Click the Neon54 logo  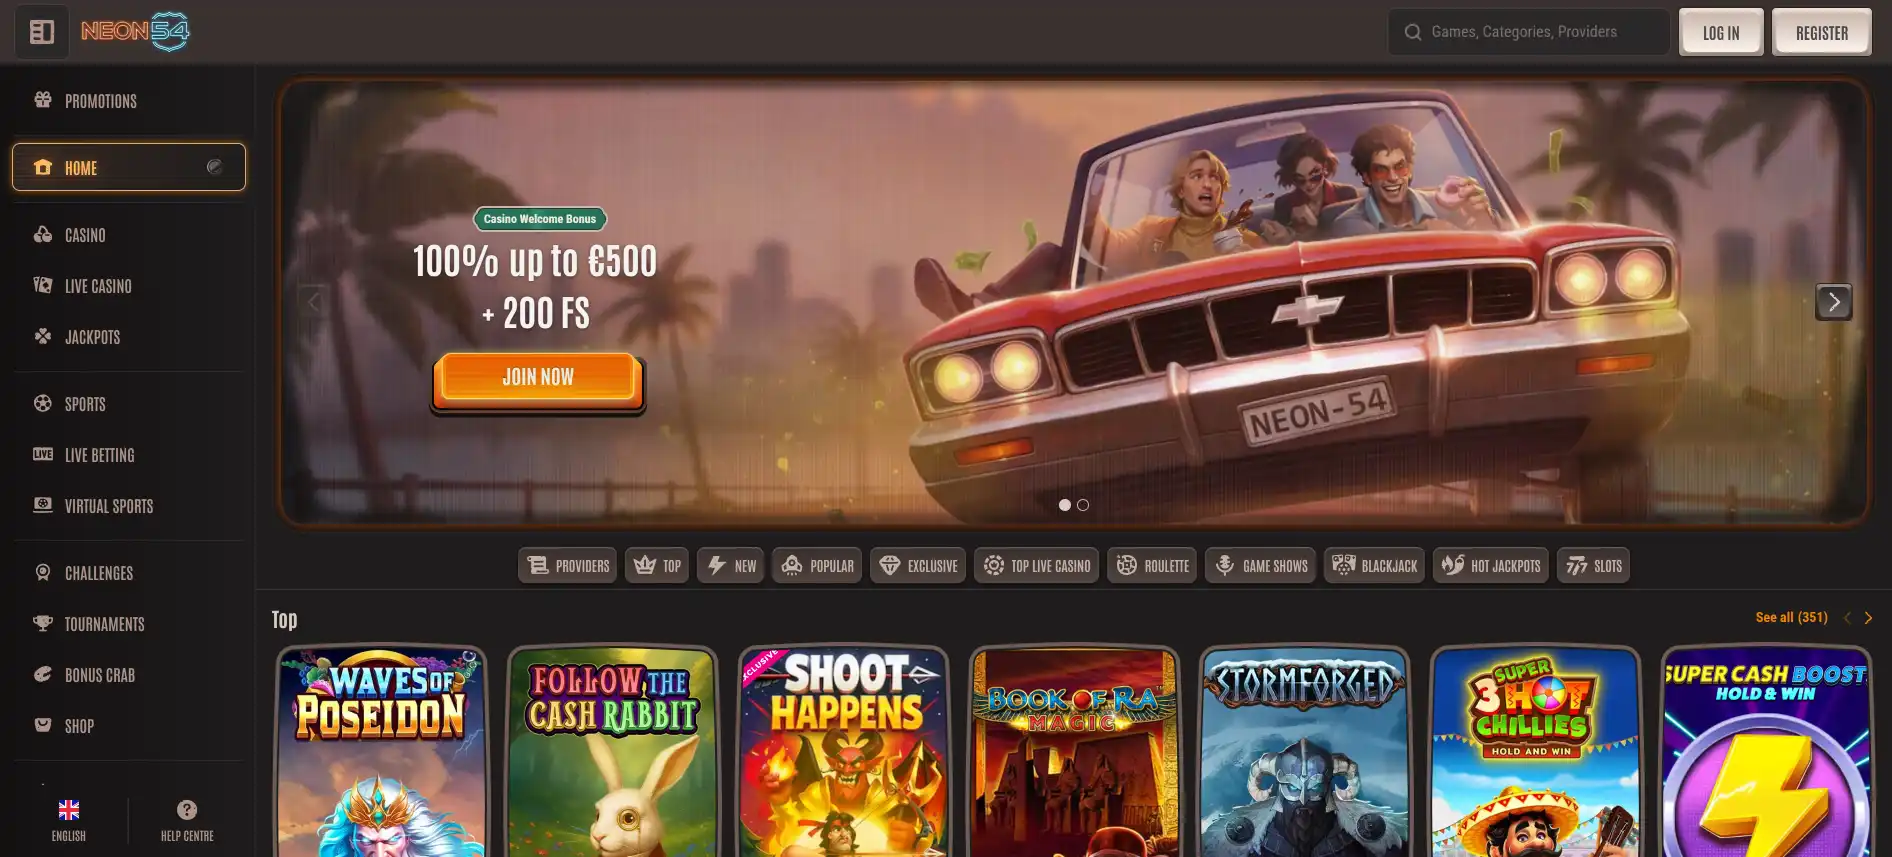coord(135,32)
